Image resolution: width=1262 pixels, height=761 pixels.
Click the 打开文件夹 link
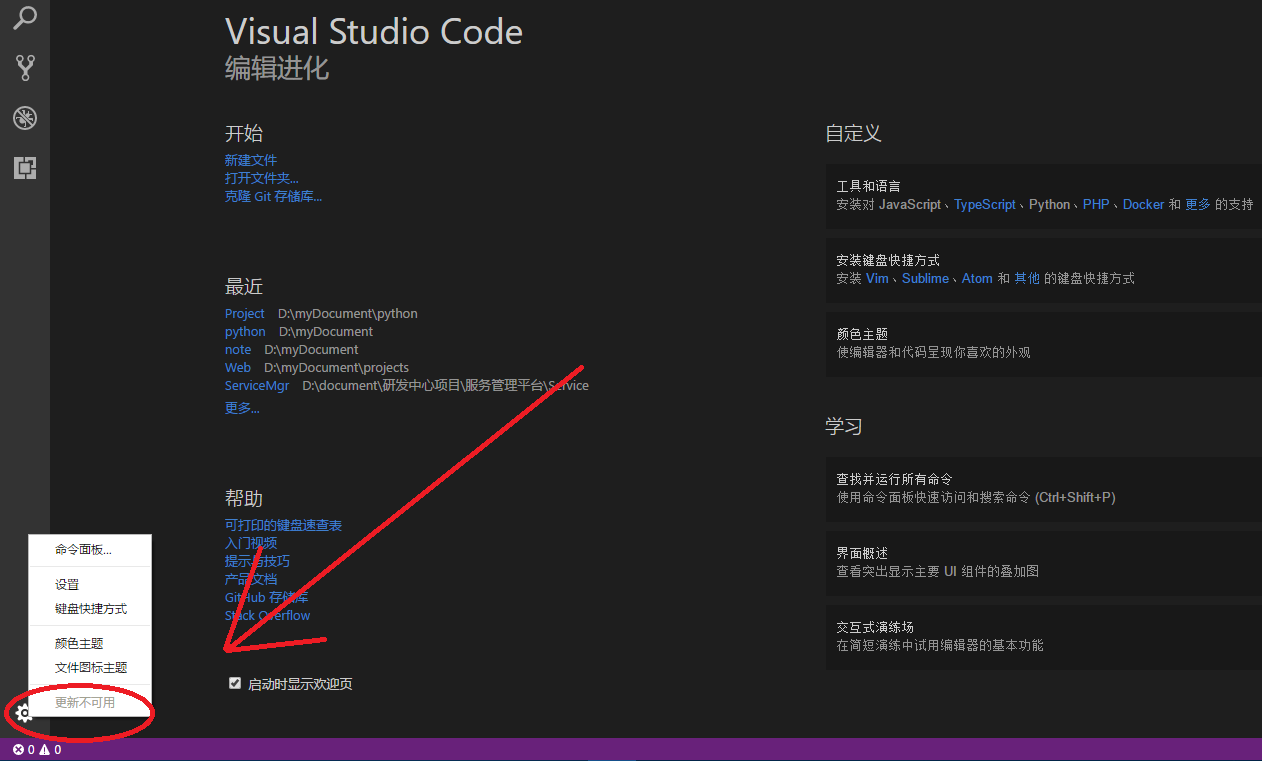click(260, 178)
